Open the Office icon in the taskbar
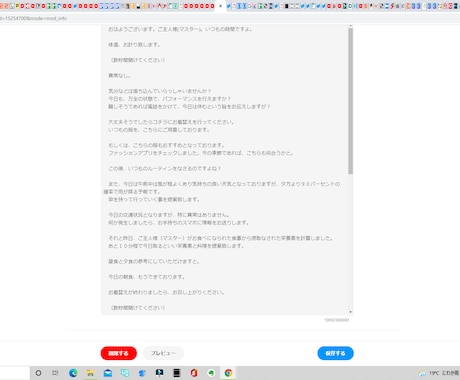 click(x=194, y=373)
